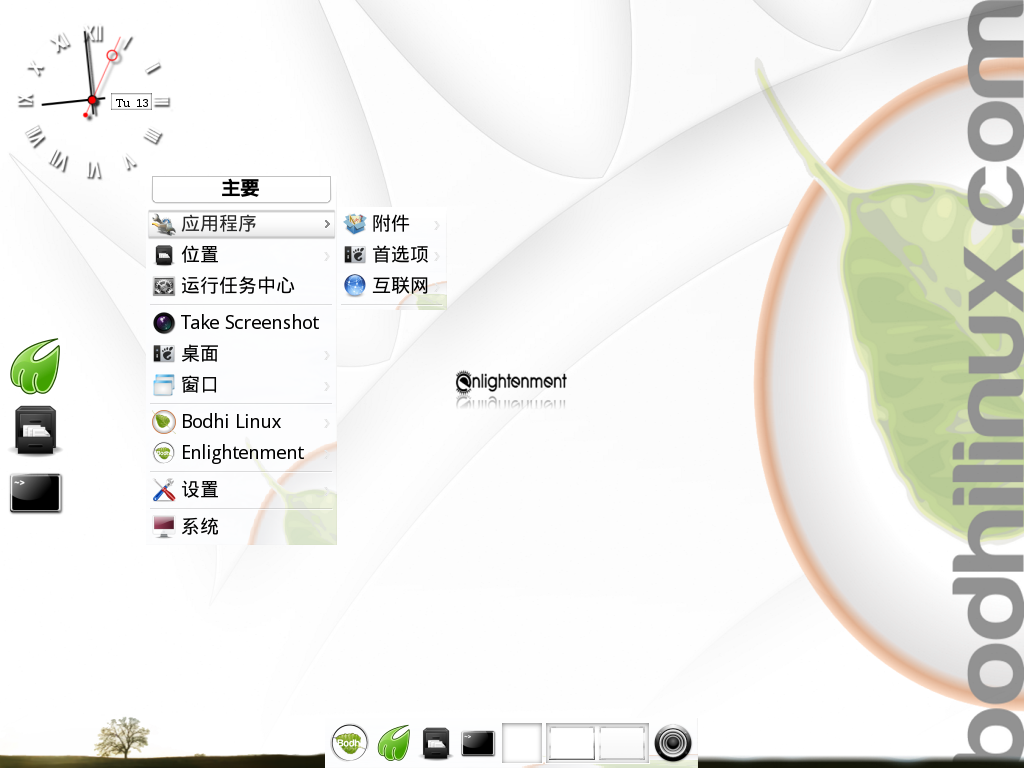
Task: Click the monitor icon beside 系统
Action: pos(163,526)
